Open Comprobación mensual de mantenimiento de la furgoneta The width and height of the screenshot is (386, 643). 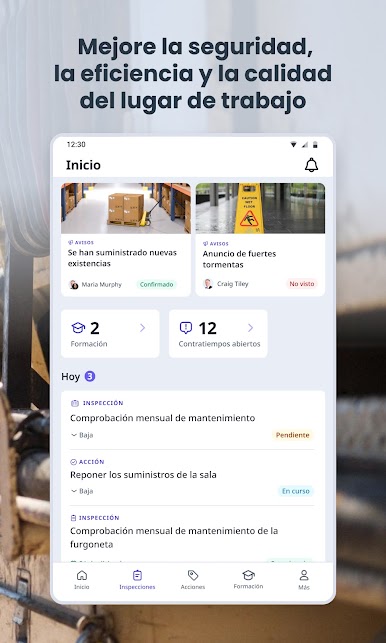[174, 538]
